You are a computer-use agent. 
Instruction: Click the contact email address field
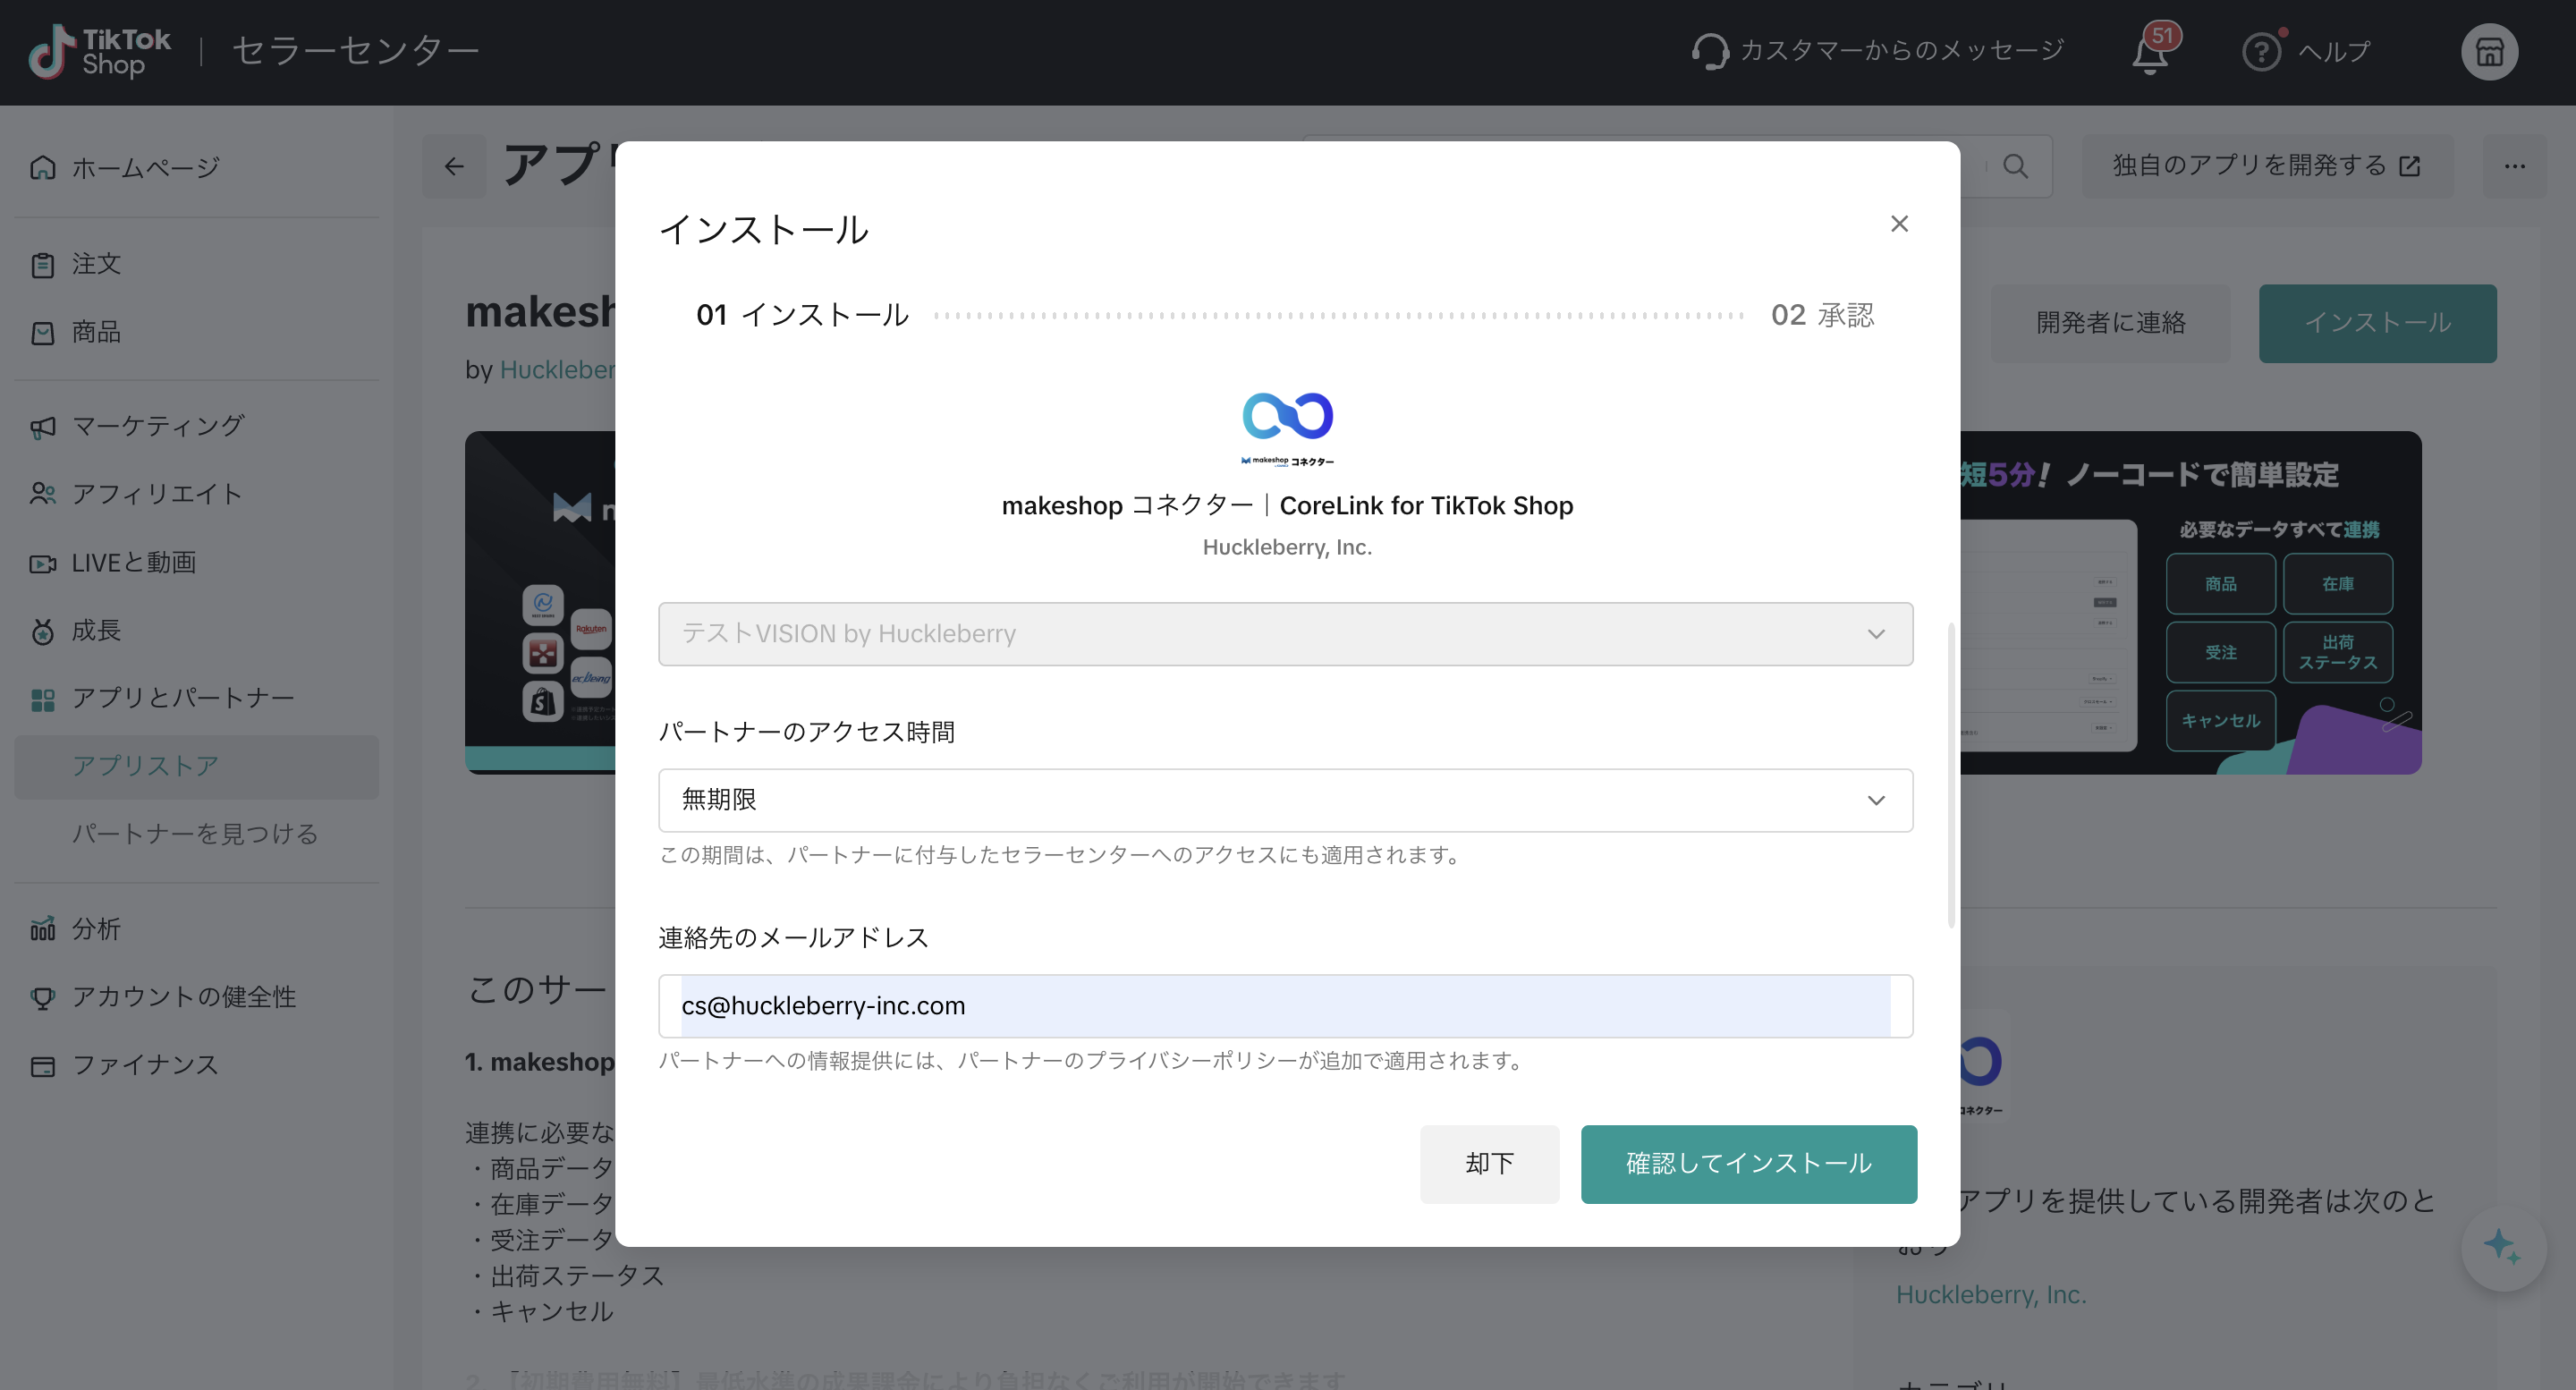(x=1285, y=1006)
